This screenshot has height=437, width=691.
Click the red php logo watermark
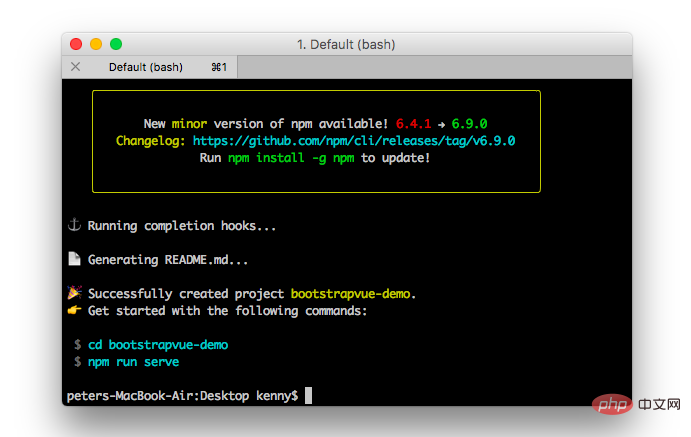point(613,404)
